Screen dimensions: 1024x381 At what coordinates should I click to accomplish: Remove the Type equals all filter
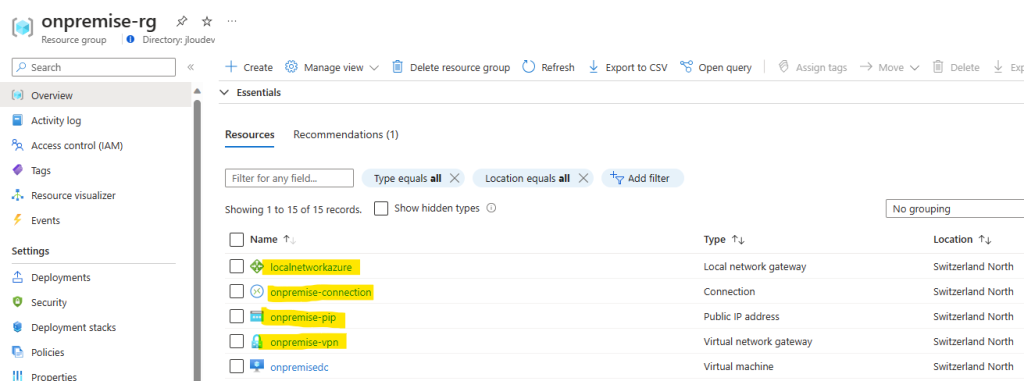point(455,178)
